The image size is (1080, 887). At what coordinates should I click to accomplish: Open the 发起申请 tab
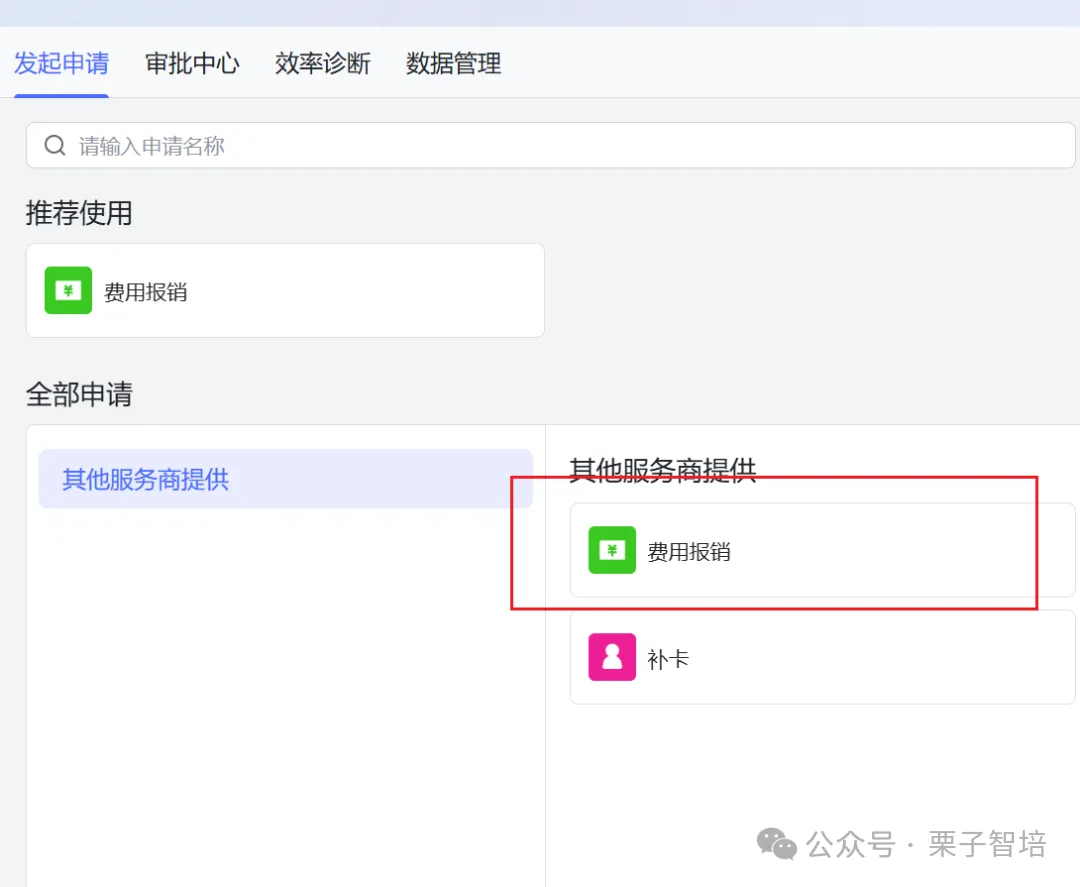point(61,63)
